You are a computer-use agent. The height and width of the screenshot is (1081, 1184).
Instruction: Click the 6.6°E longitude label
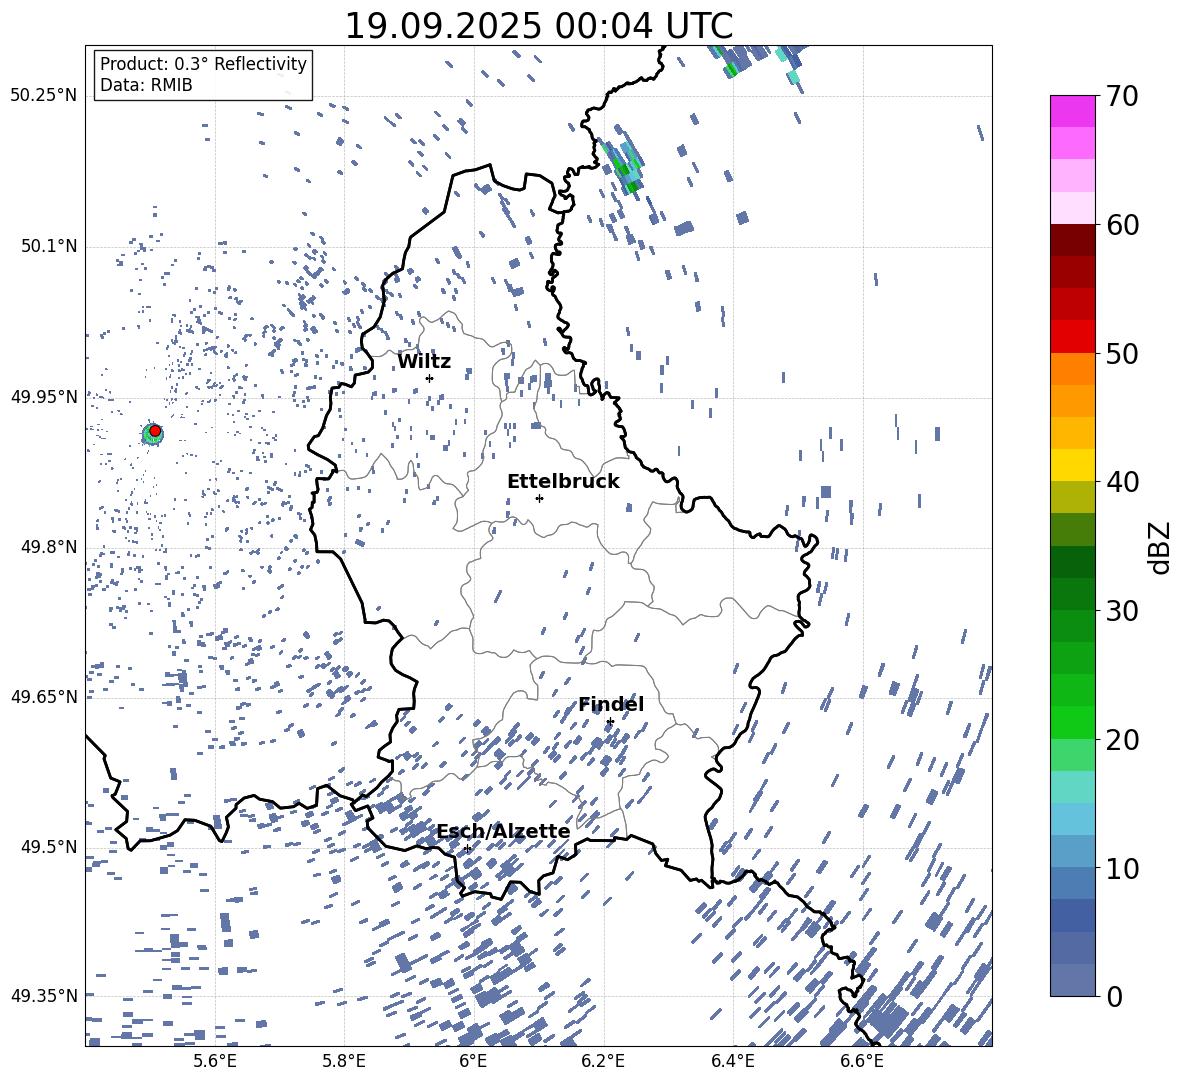(x=862, y=1061)
